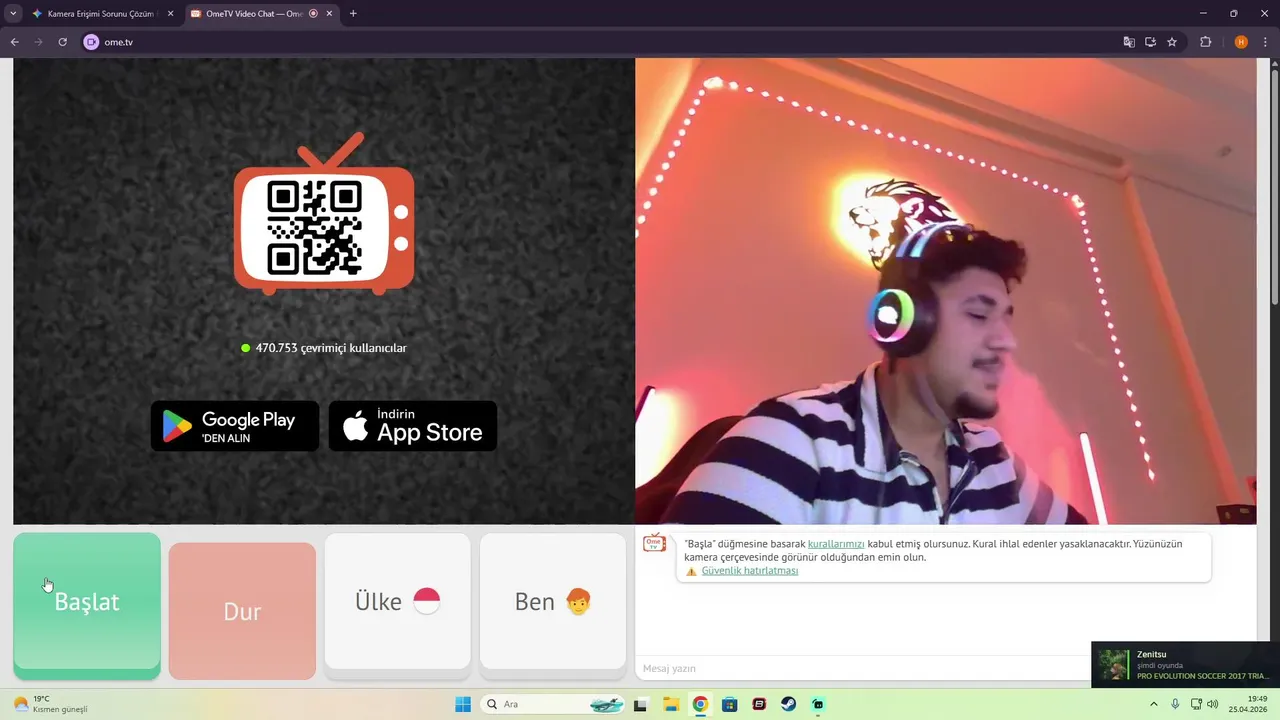Image resolution: width=1280 pixels, height=720 pixels.
Task: Go back to the previous page
Action: [15, 42]
